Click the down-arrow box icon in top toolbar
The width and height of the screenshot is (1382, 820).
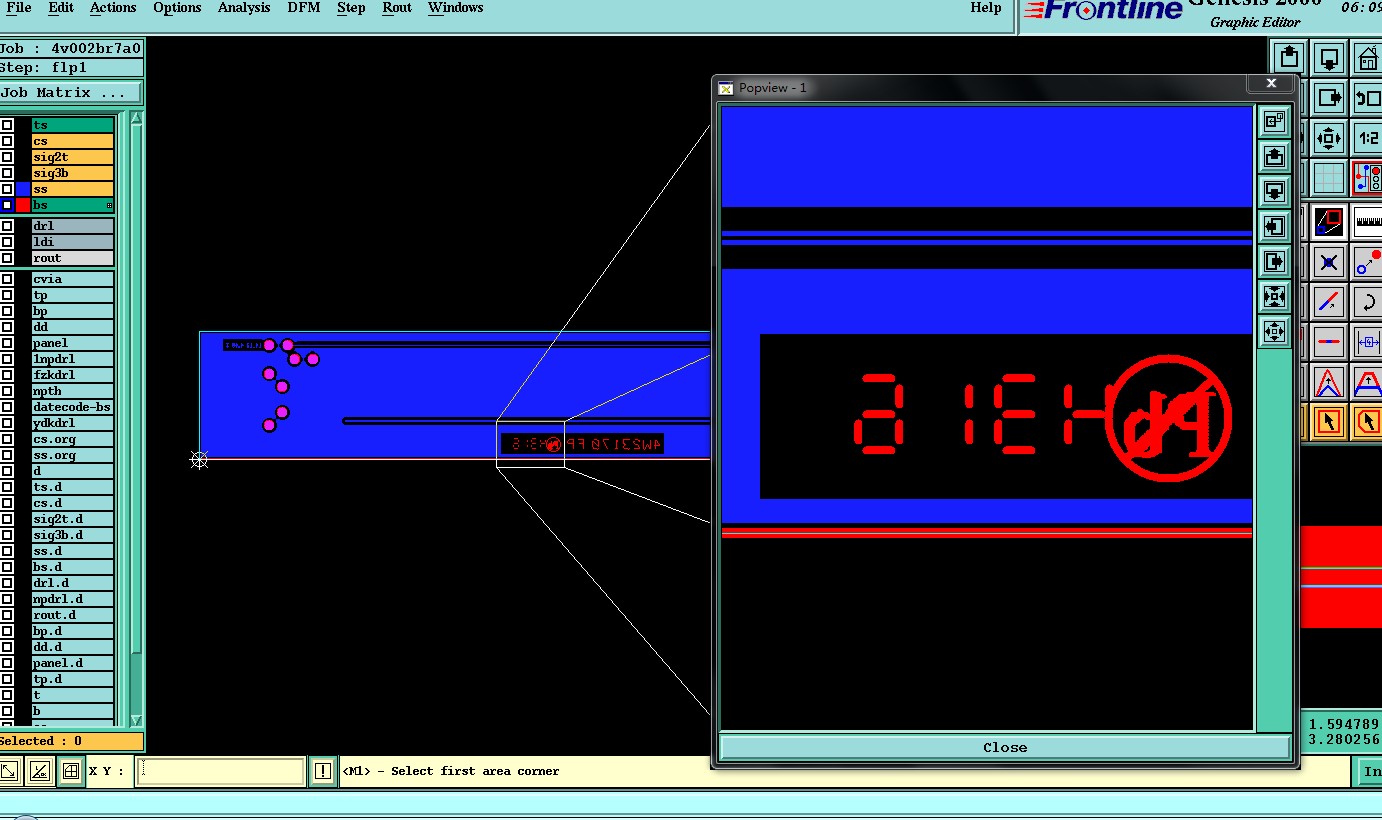pyautogui.click(x=1328, y=58)
